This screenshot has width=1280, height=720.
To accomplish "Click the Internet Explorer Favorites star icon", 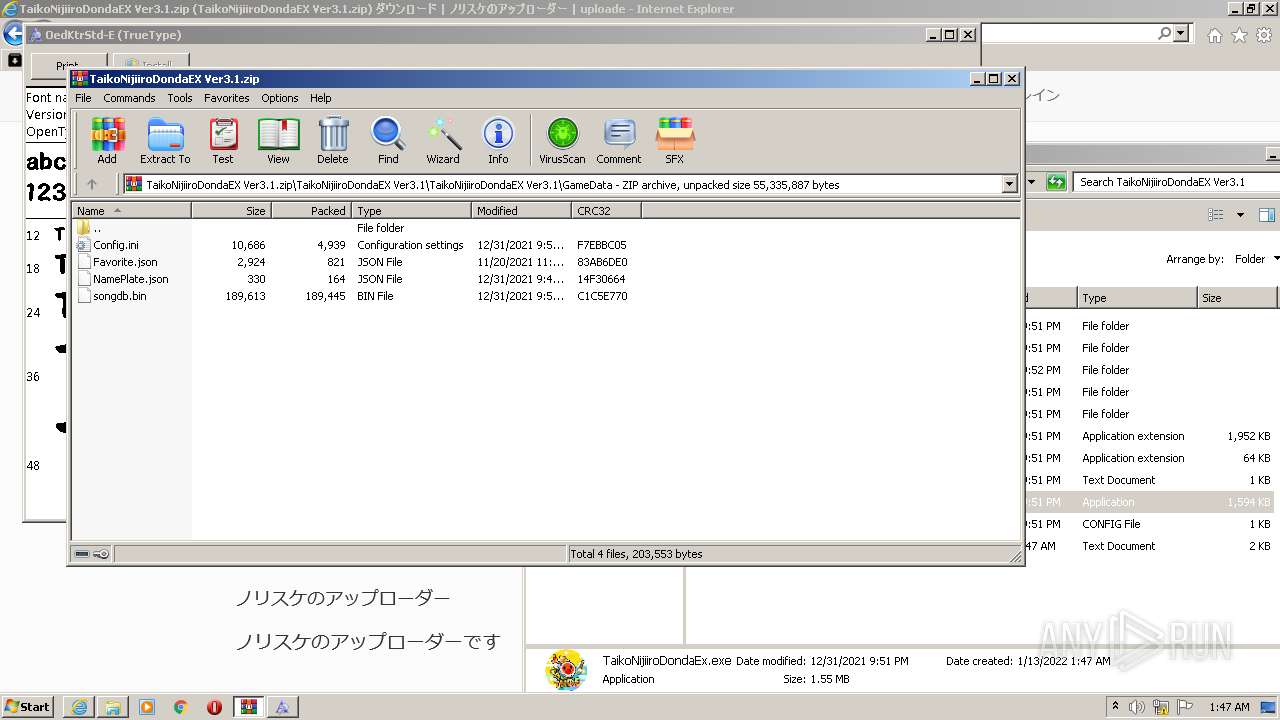I will [1239, 35].
